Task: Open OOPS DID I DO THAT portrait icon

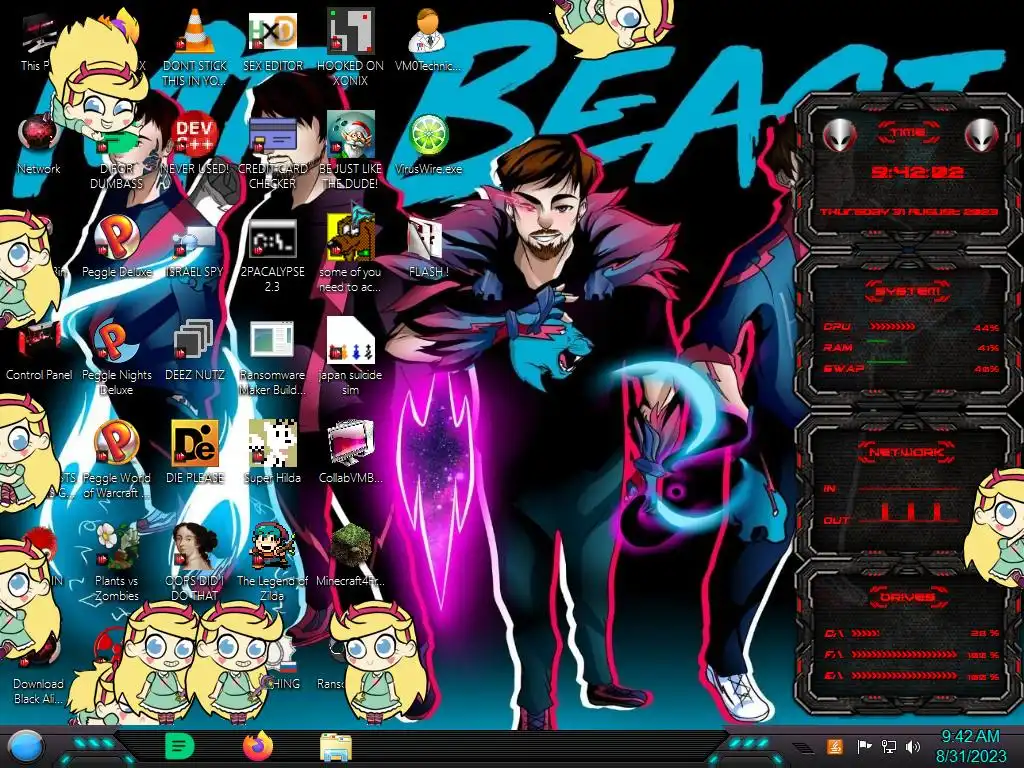Action: point(195,546)
